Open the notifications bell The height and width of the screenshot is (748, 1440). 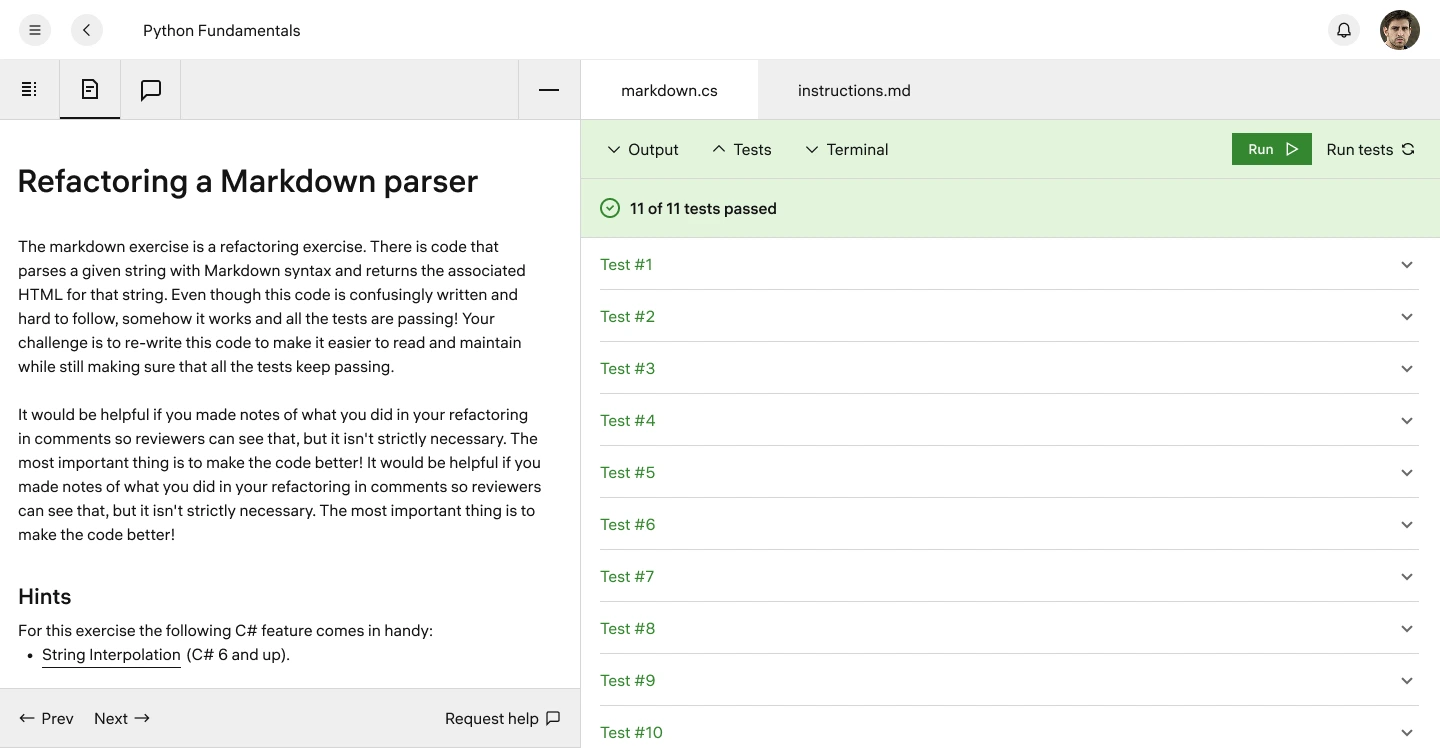[x=1343, y=30]
